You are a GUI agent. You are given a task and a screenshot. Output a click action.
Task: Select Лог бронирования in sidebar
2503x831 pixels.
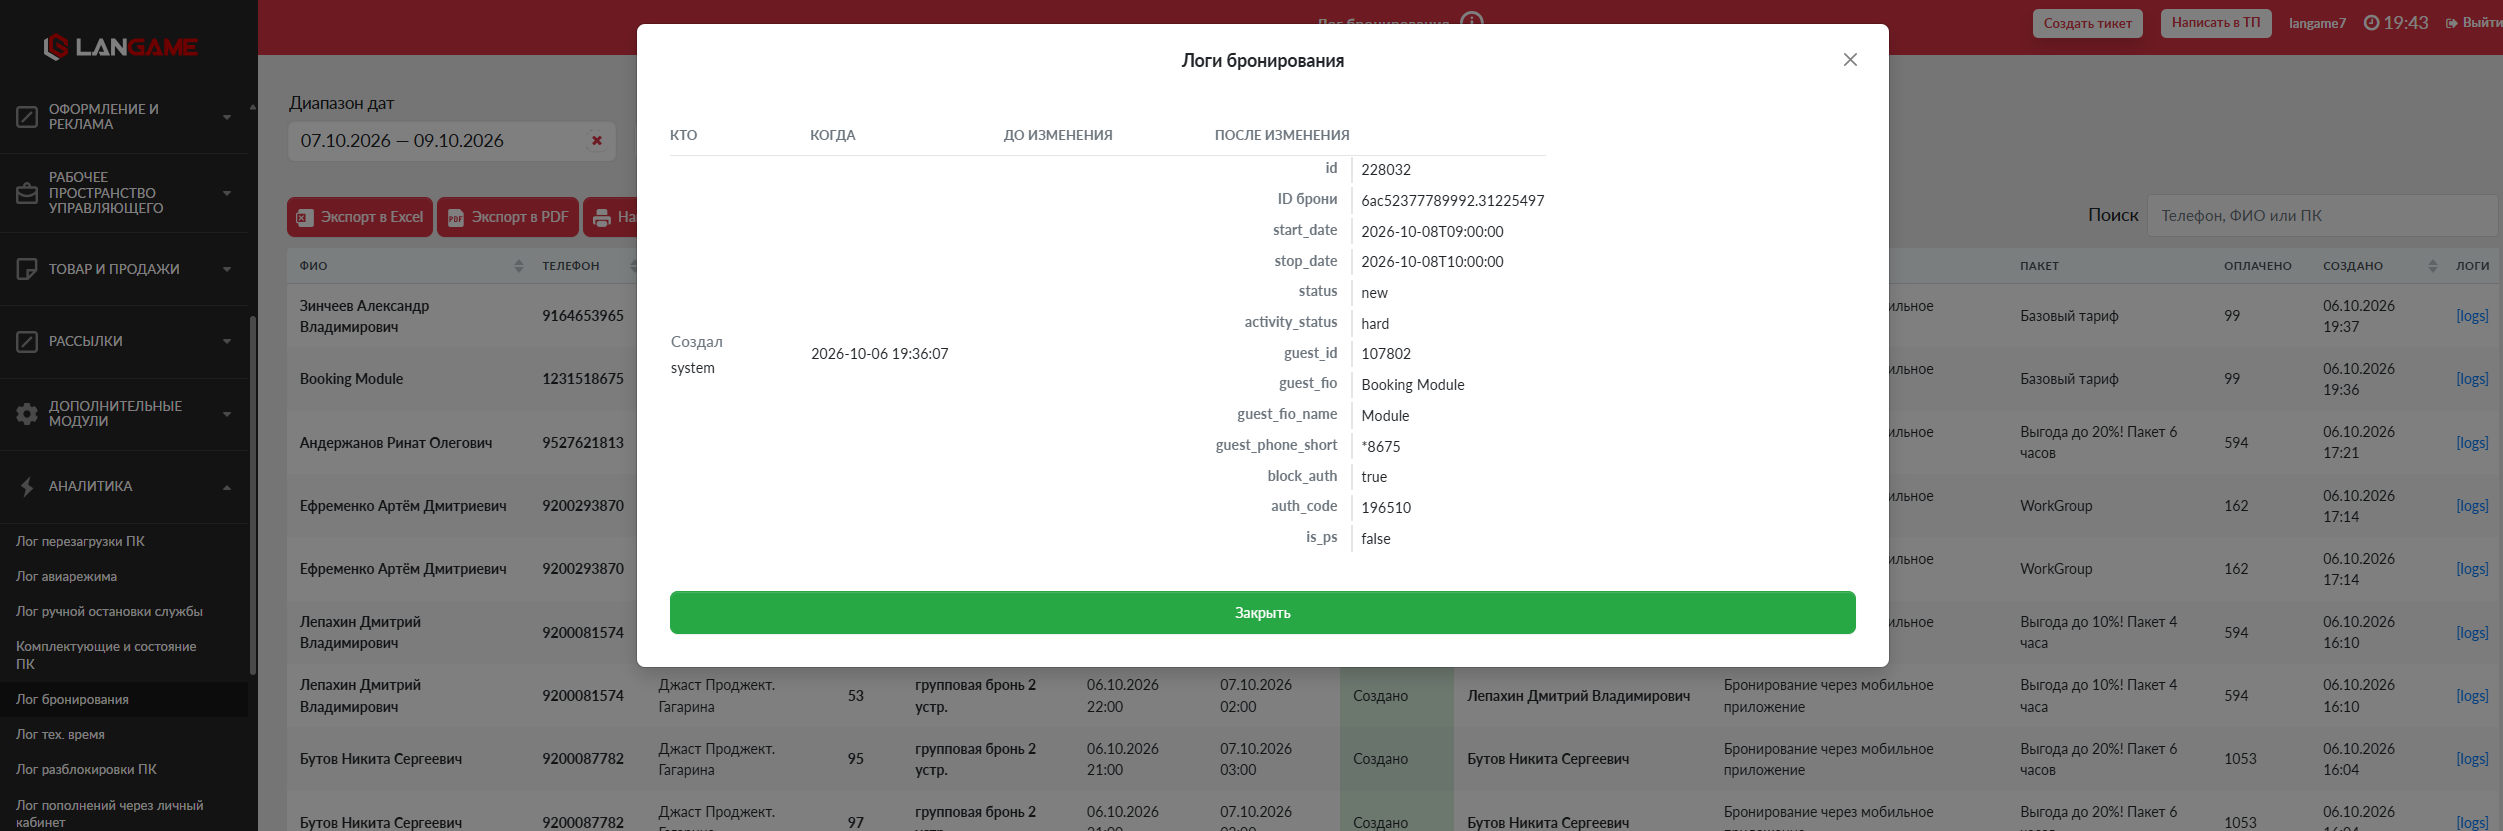tap(72, 699)
